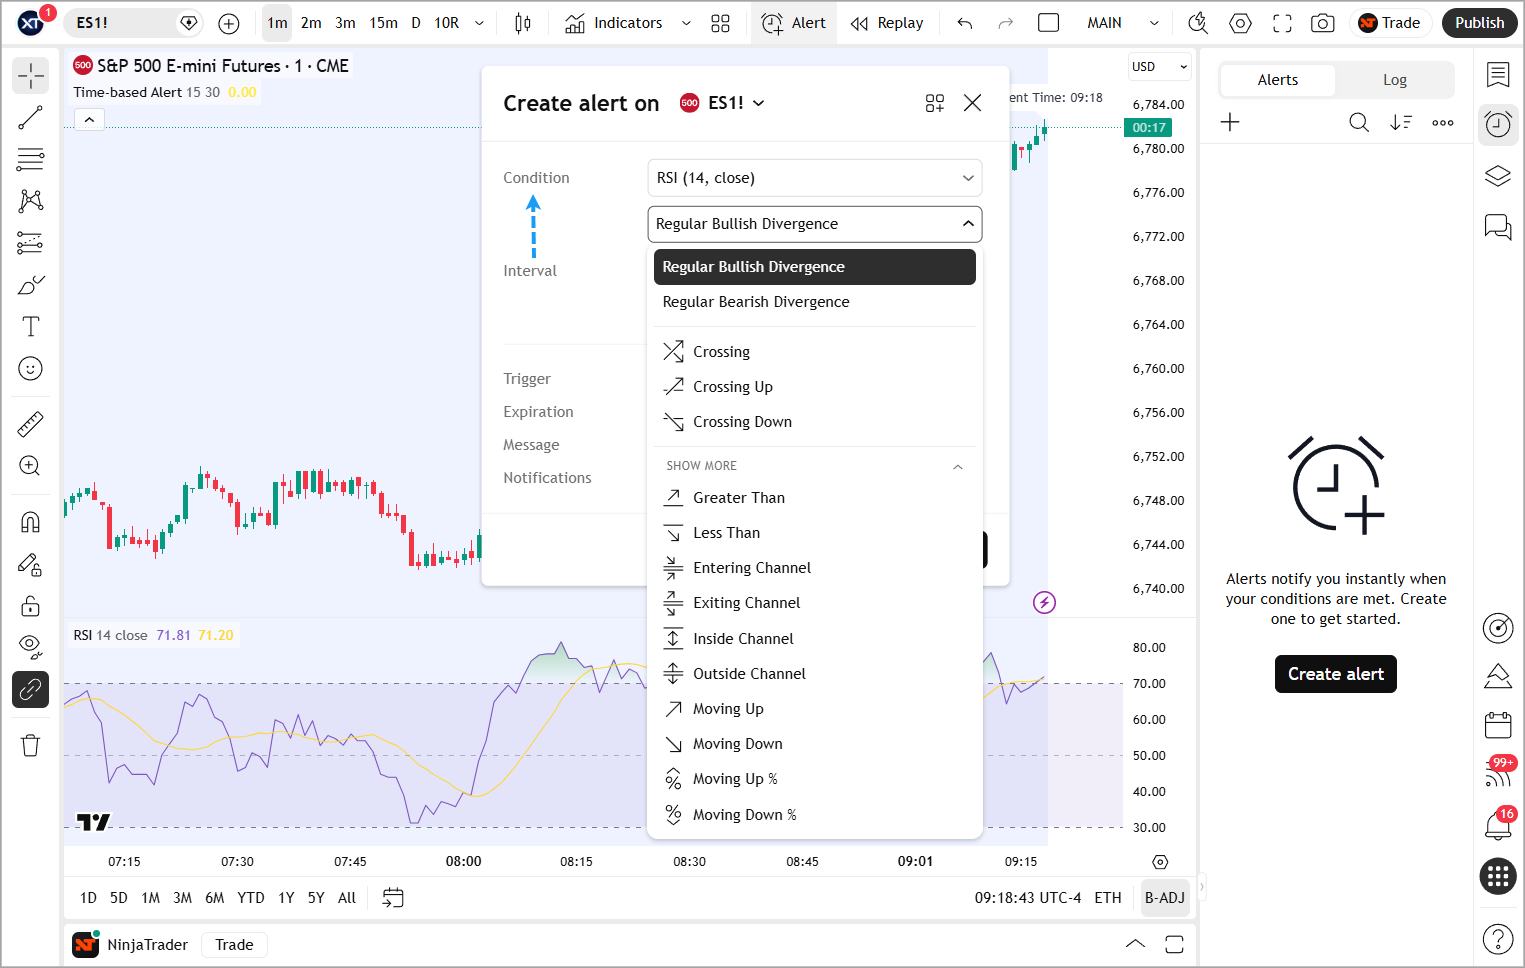Toggle the lock all drawings tool
Image resolution: width=1525 pixels, height=968 pixels.
coord(30,606)
